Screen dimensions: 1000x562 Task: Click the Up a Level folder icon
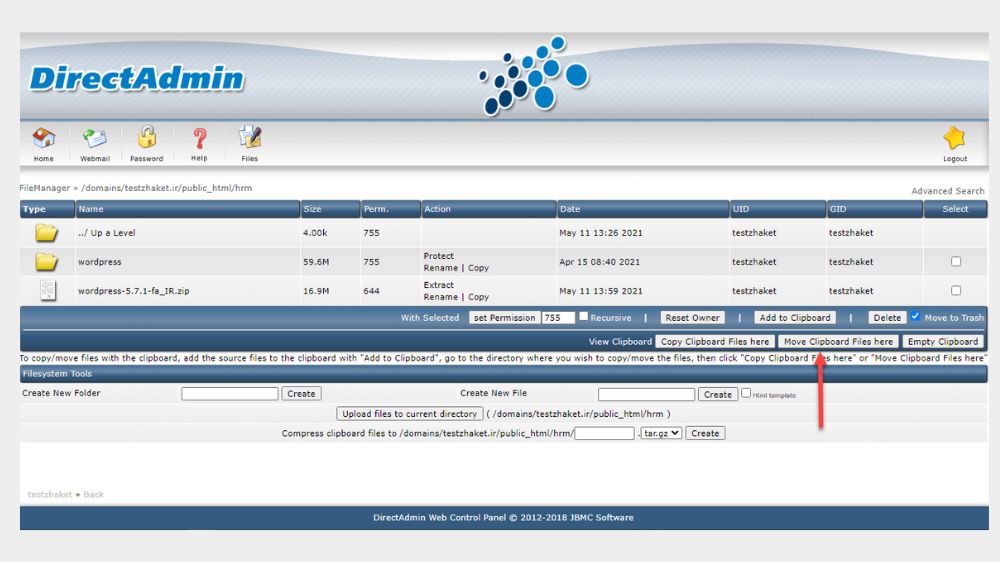46,233
